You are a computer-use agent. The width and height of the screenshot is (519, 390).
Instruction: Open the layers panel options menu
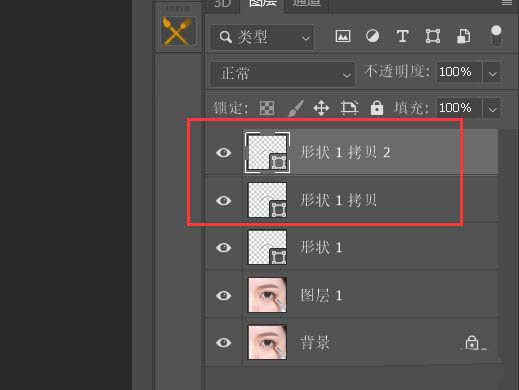507,3
